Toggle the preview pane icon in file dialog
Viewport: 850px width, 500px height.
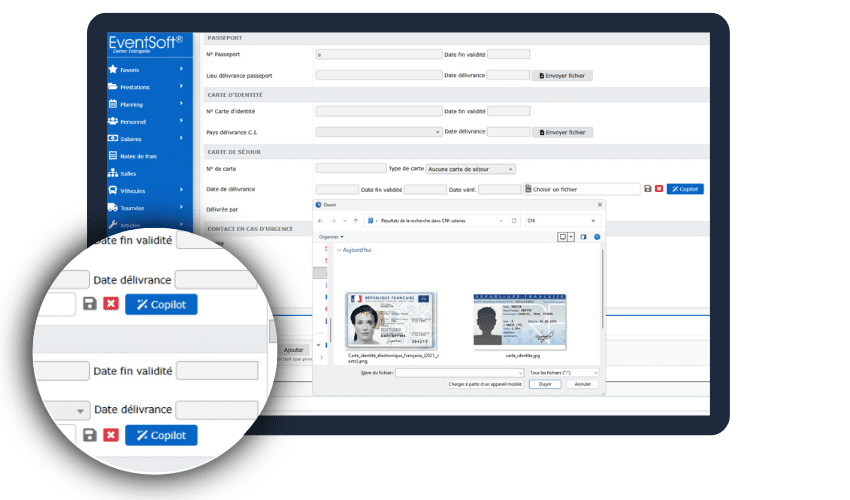[x=583, y=237]
